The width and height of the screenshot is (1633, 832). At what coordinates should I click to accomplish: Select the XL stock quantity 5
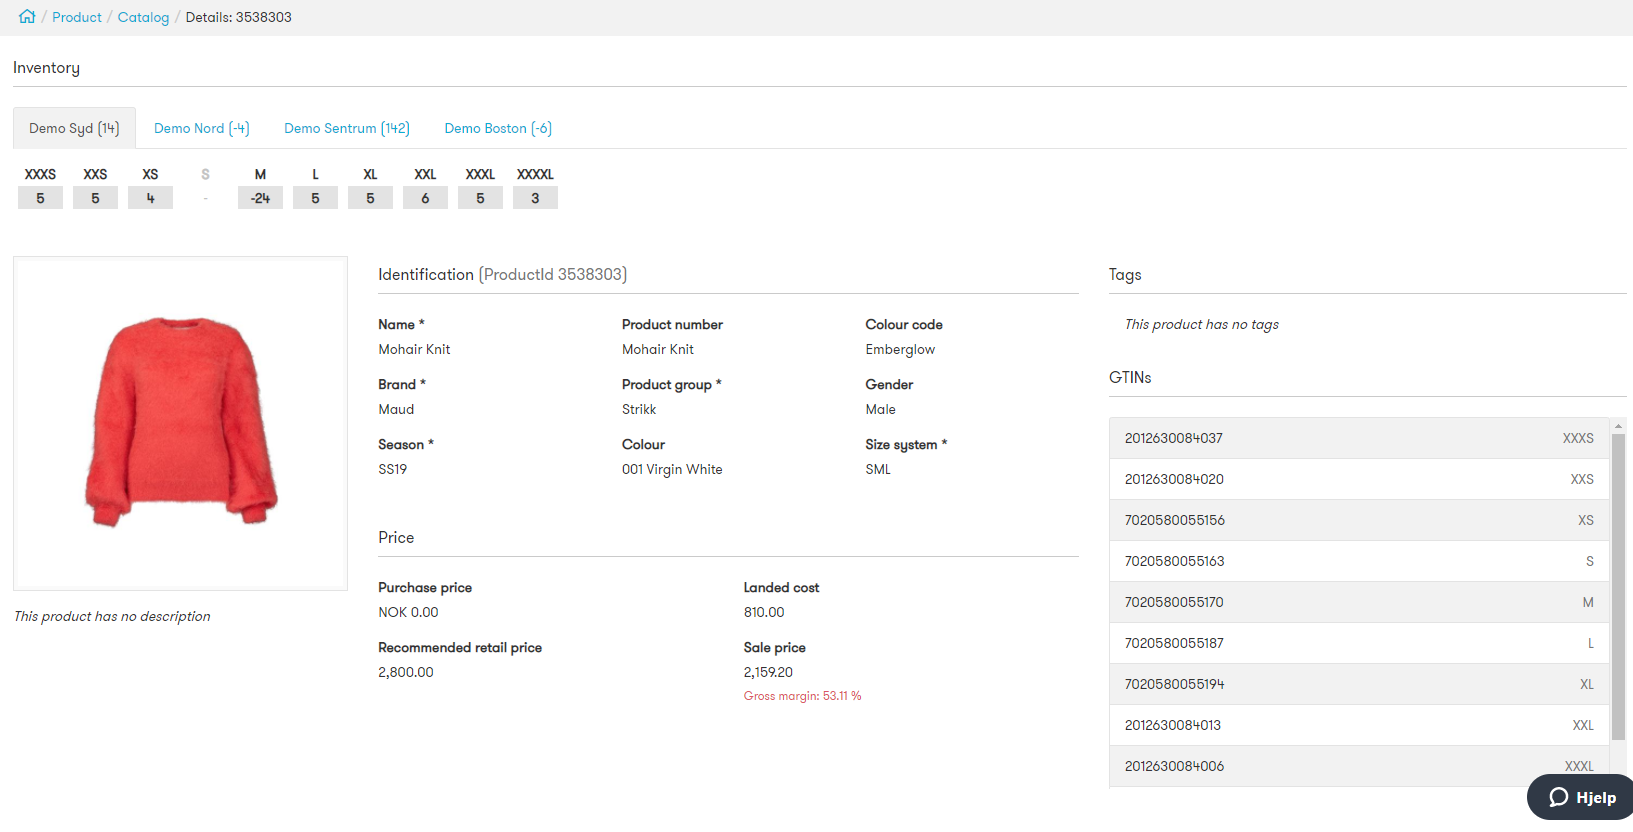coord(370,198)
